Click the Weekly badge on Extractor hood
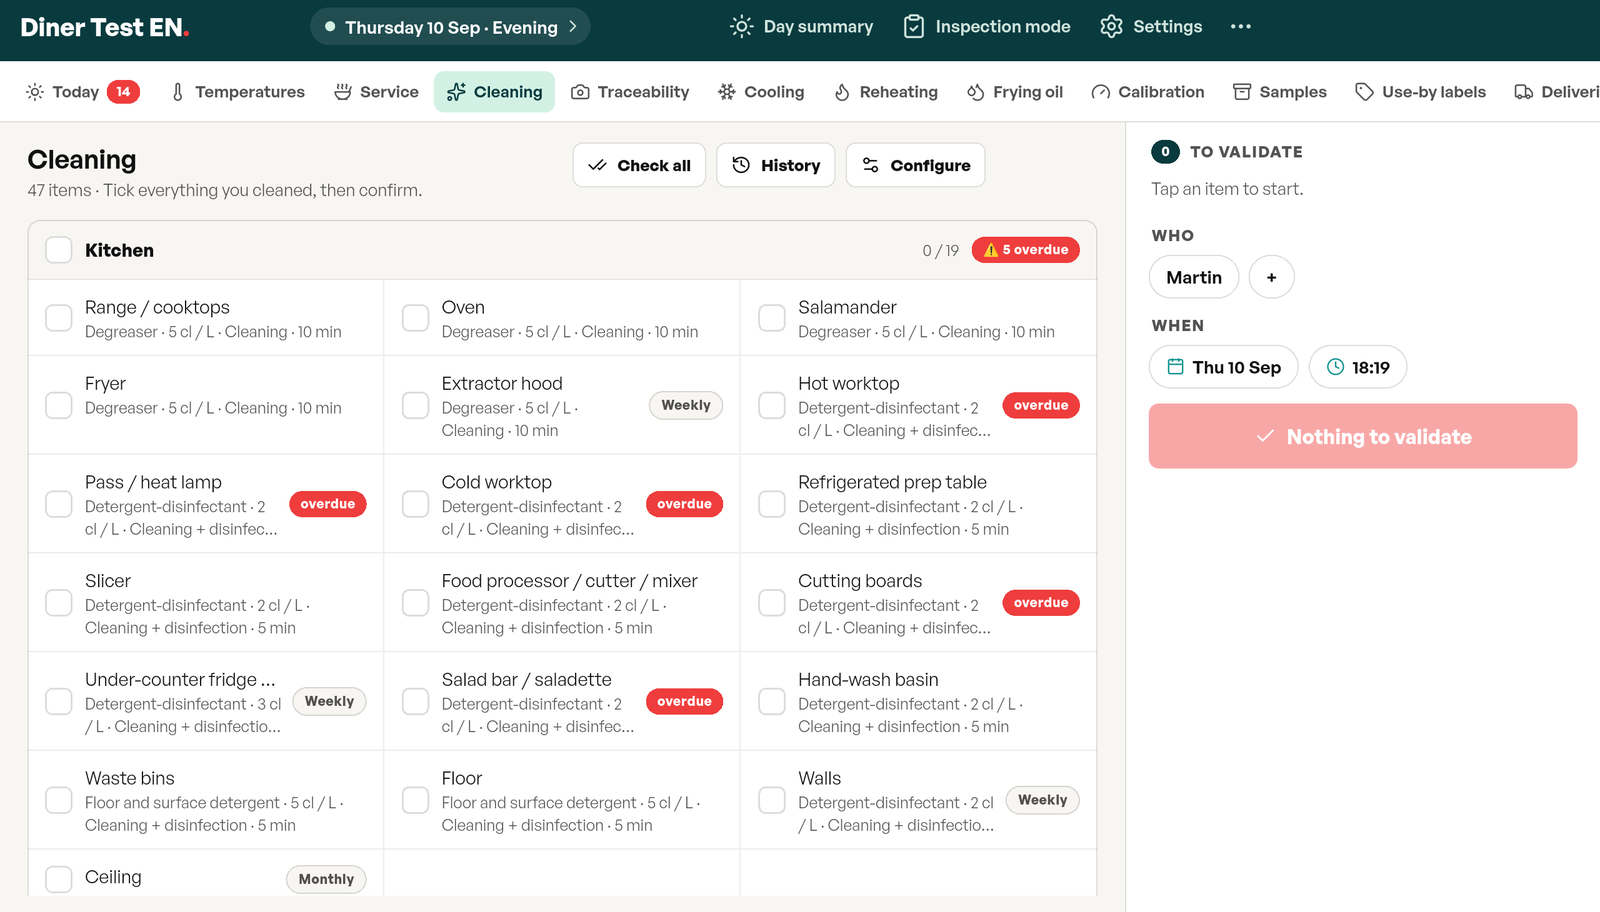 coord(686,405)
